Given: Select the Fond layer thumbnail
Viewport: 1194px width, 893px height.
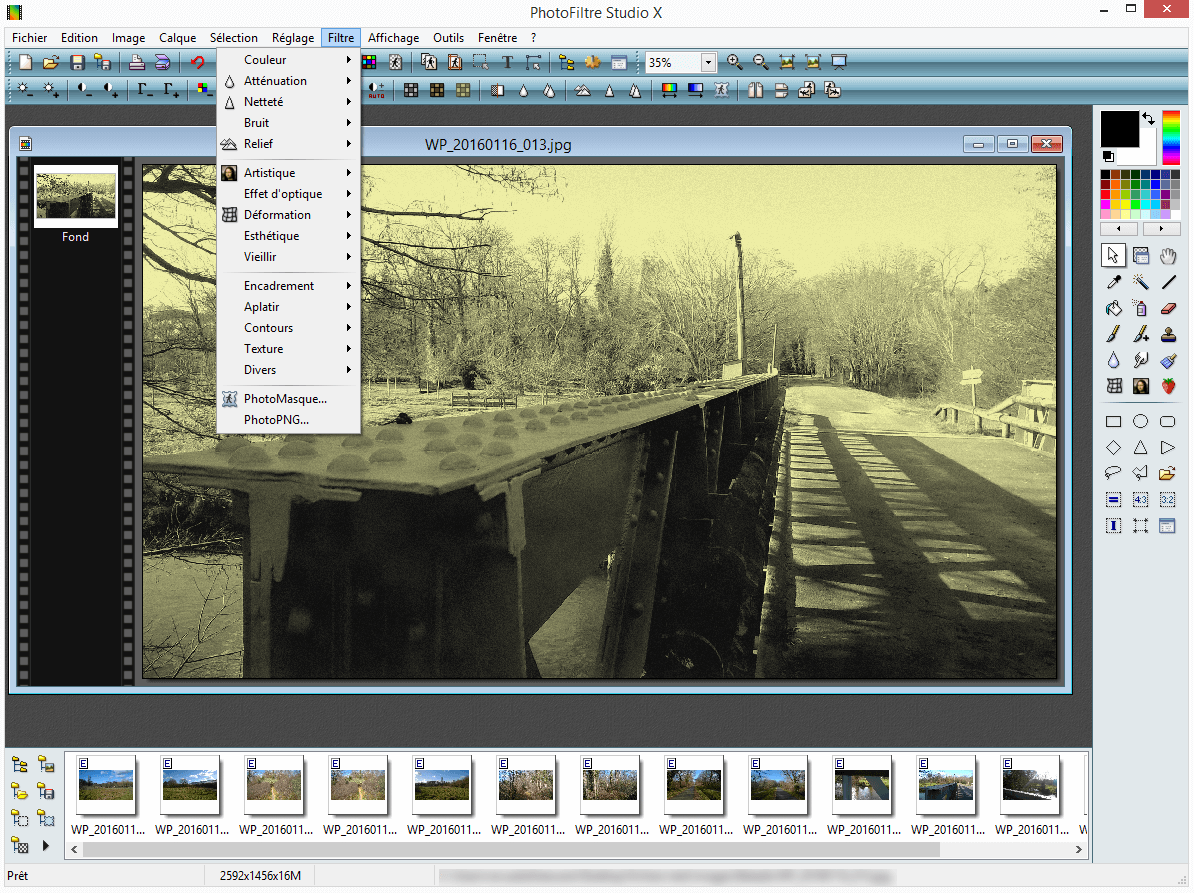Looking at the screenshot, I should click(76, 196).
